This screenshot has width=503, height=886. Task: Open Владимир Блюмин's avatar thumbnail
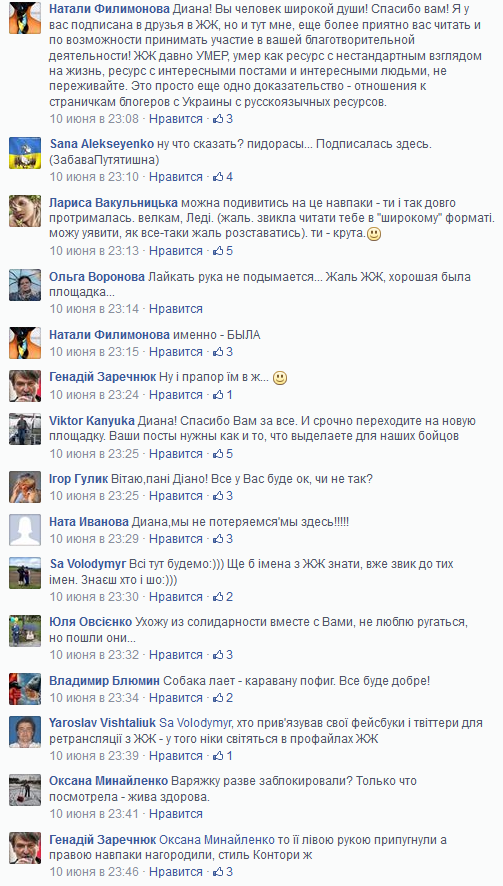pyautogui.click(x=25, y=689)
